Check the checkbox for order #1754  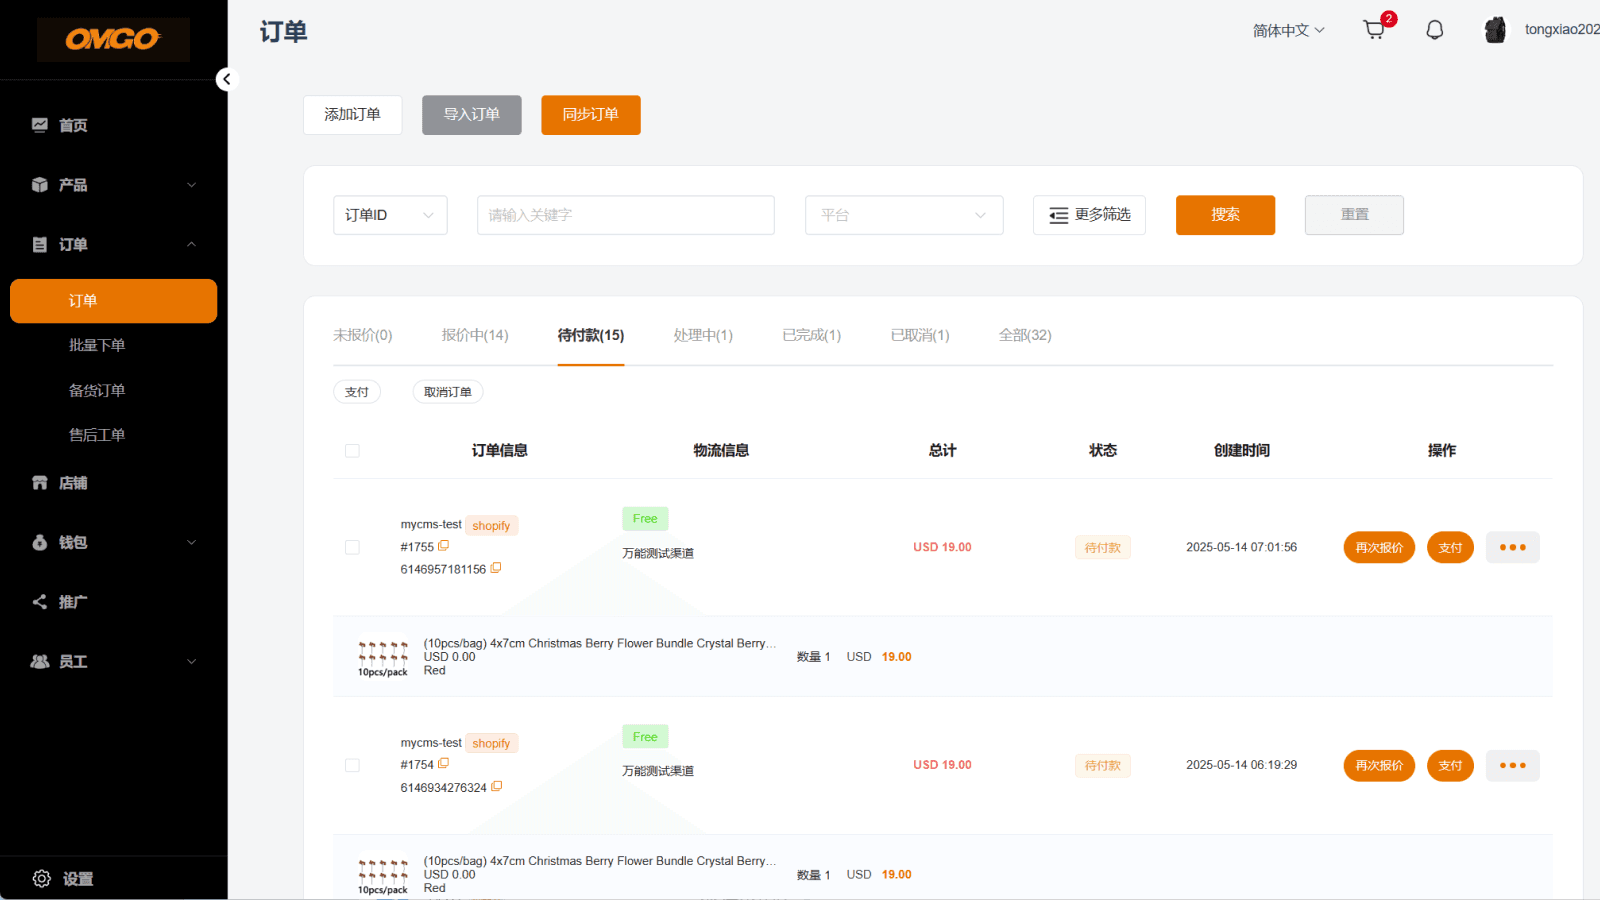[352, 765]
